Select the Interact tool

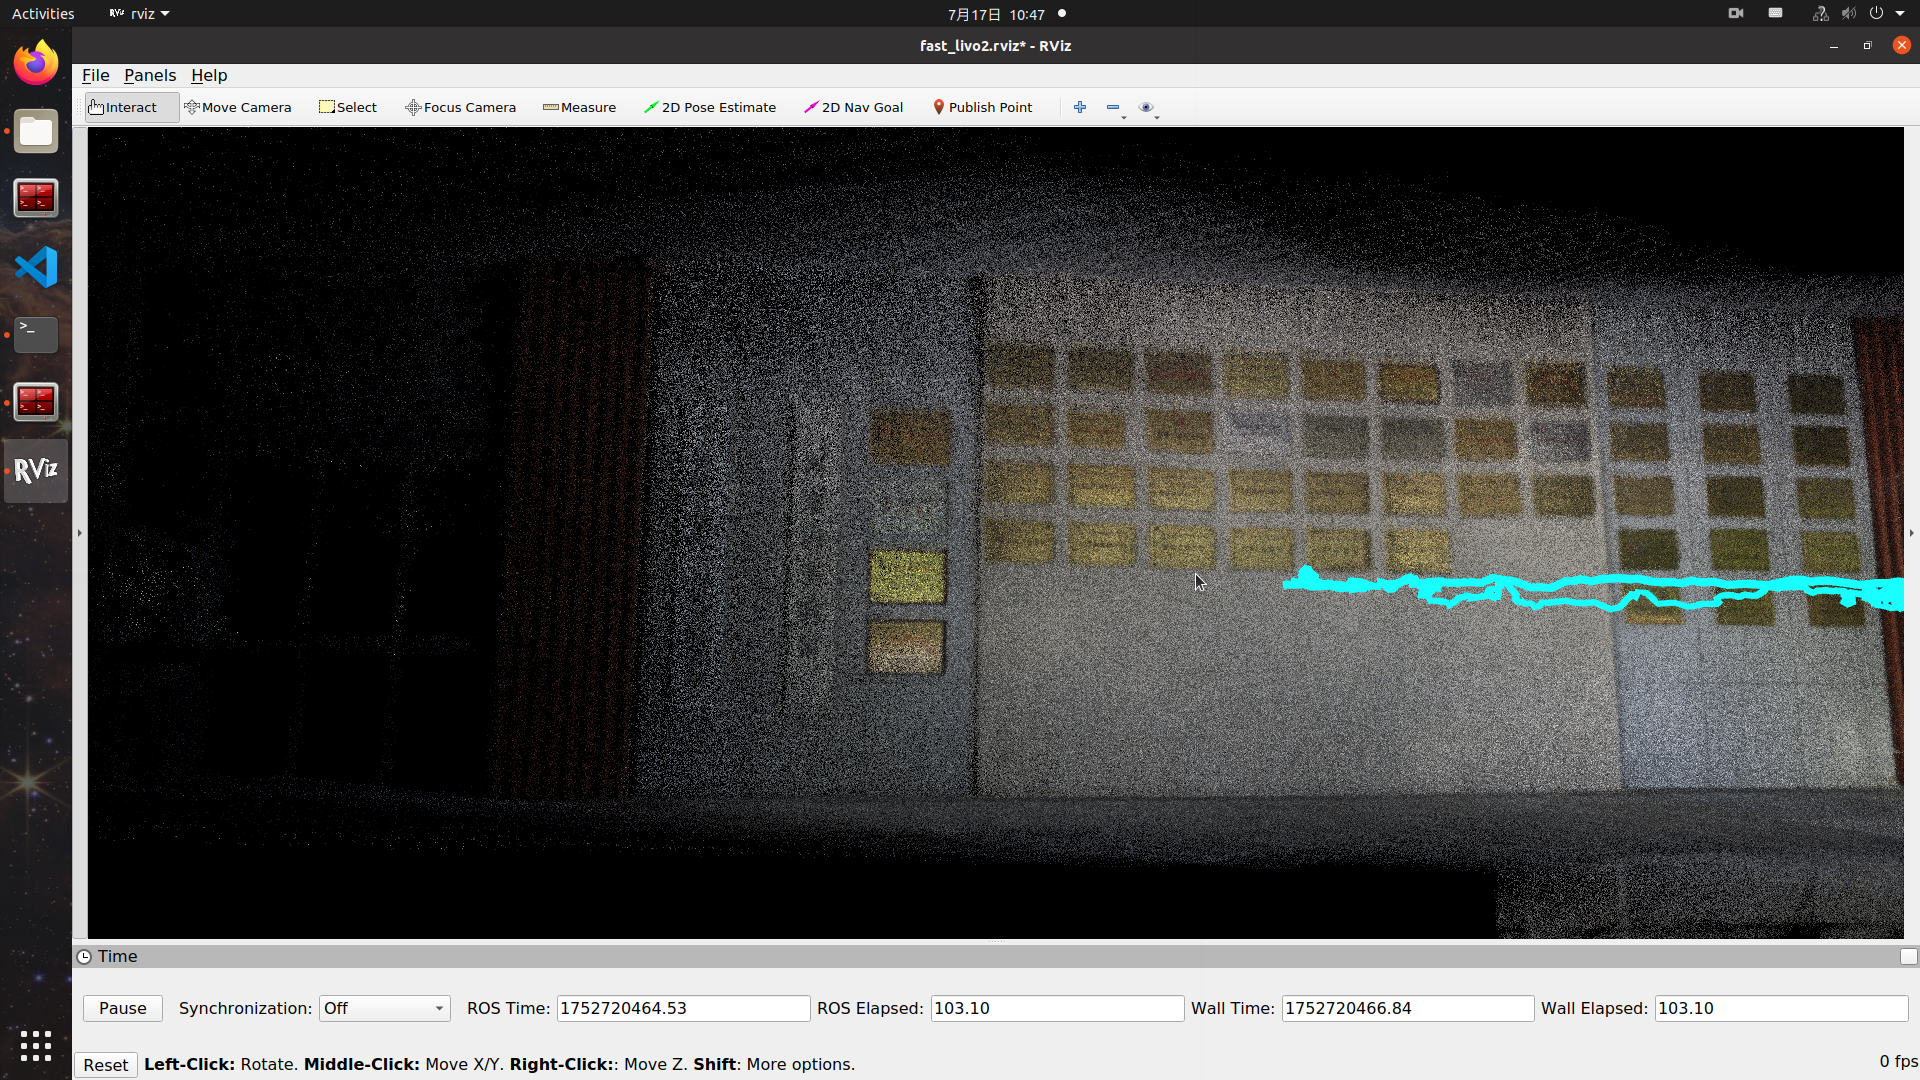click(x=123, y=107)
